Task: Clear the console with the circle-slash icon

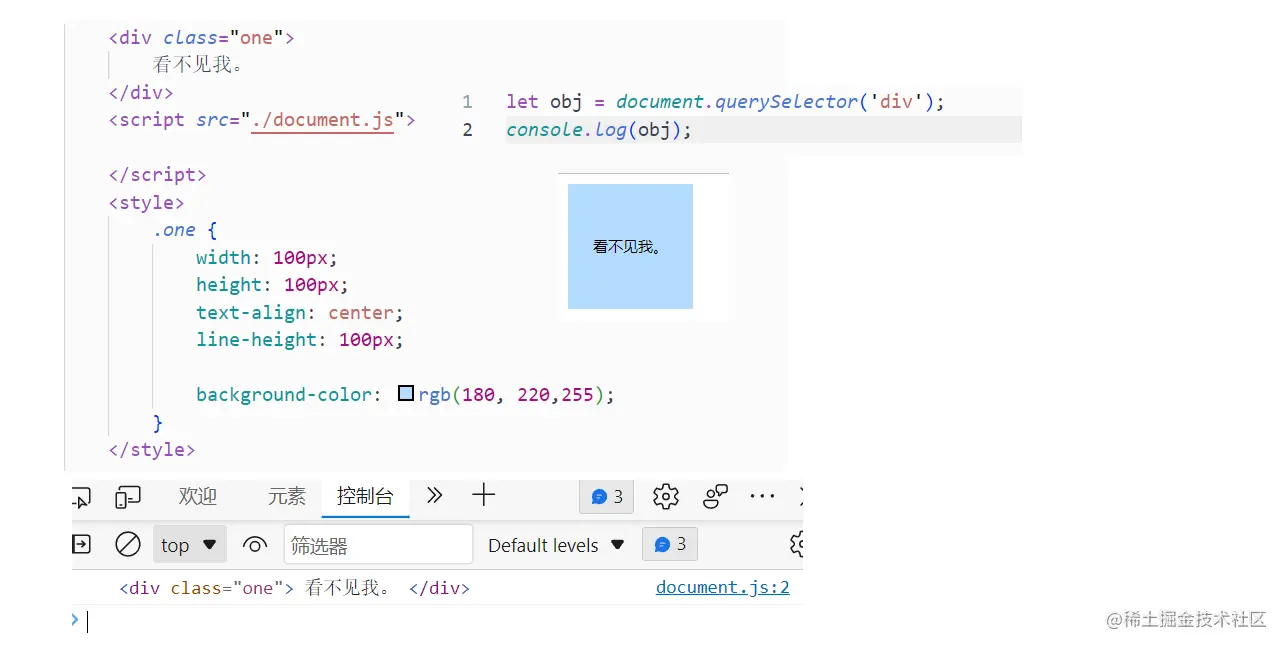Action: (128, 544)
